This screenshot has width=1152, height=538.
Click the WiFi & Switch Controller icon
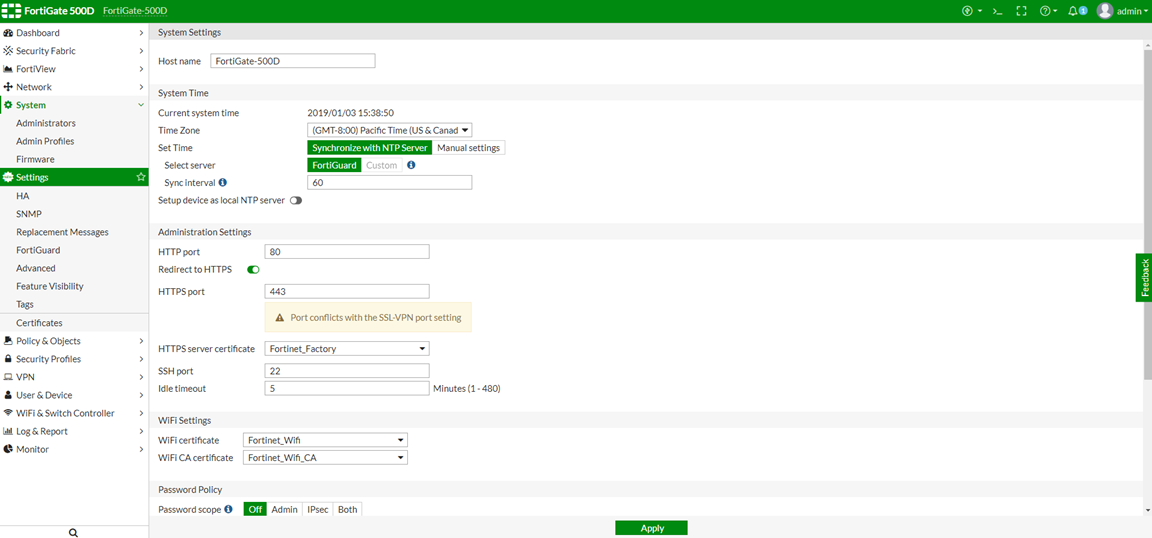tap(8, 413)
